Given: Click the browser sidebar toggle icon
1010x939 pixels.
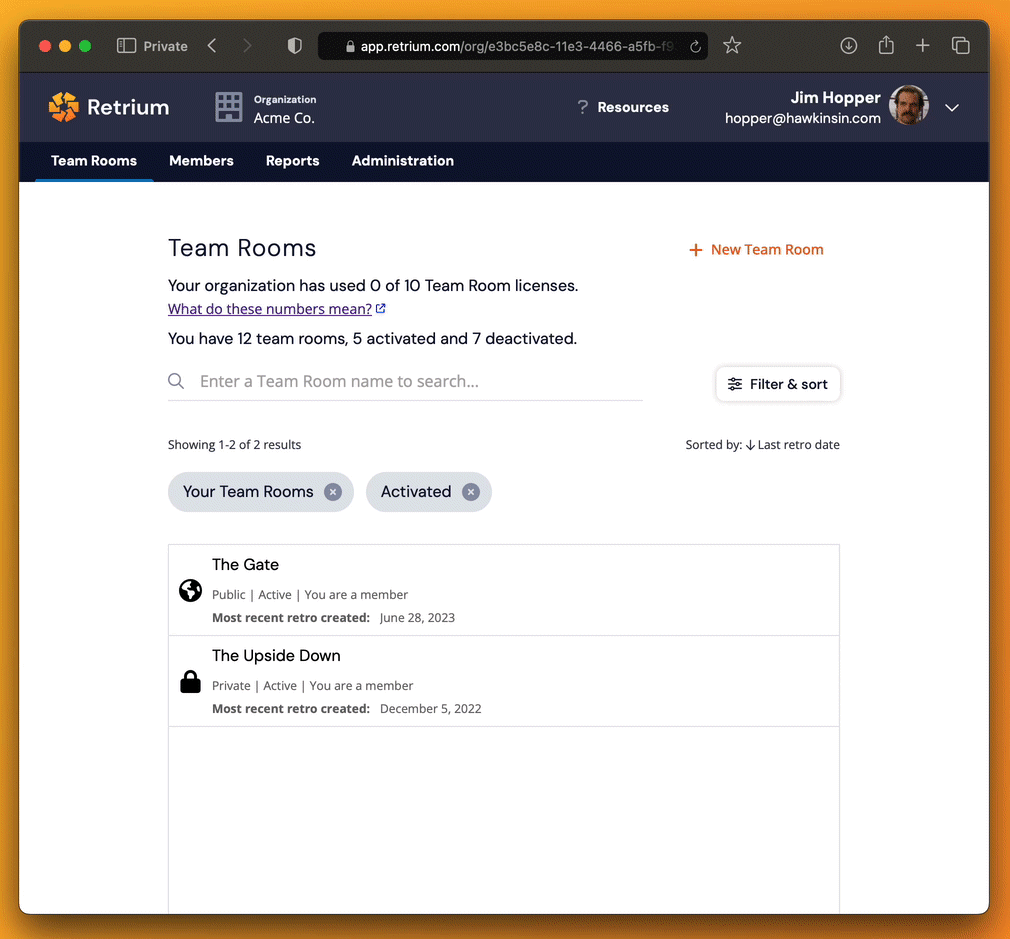Looking at the screenshot, I should (126, 46).
